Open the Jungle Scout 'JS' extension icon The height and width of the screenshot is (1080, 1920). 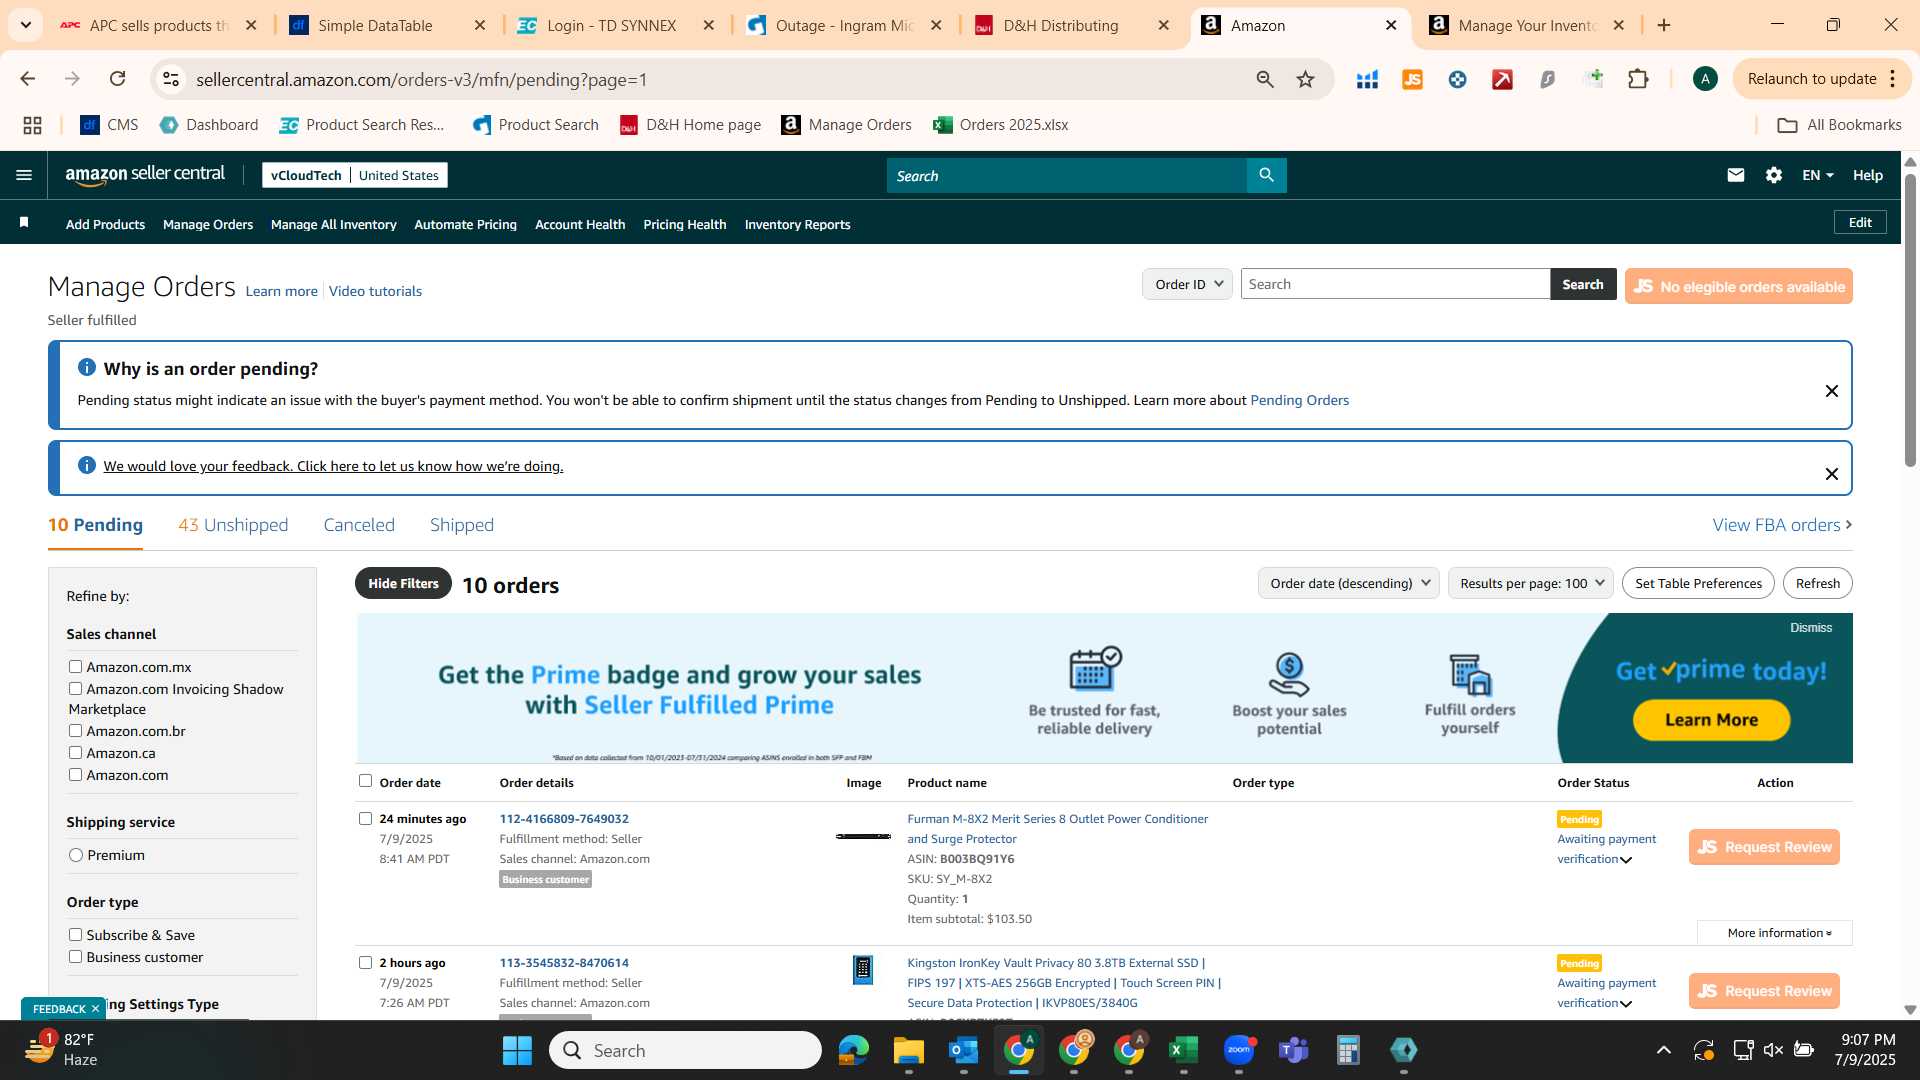(x=1412, y=79)
